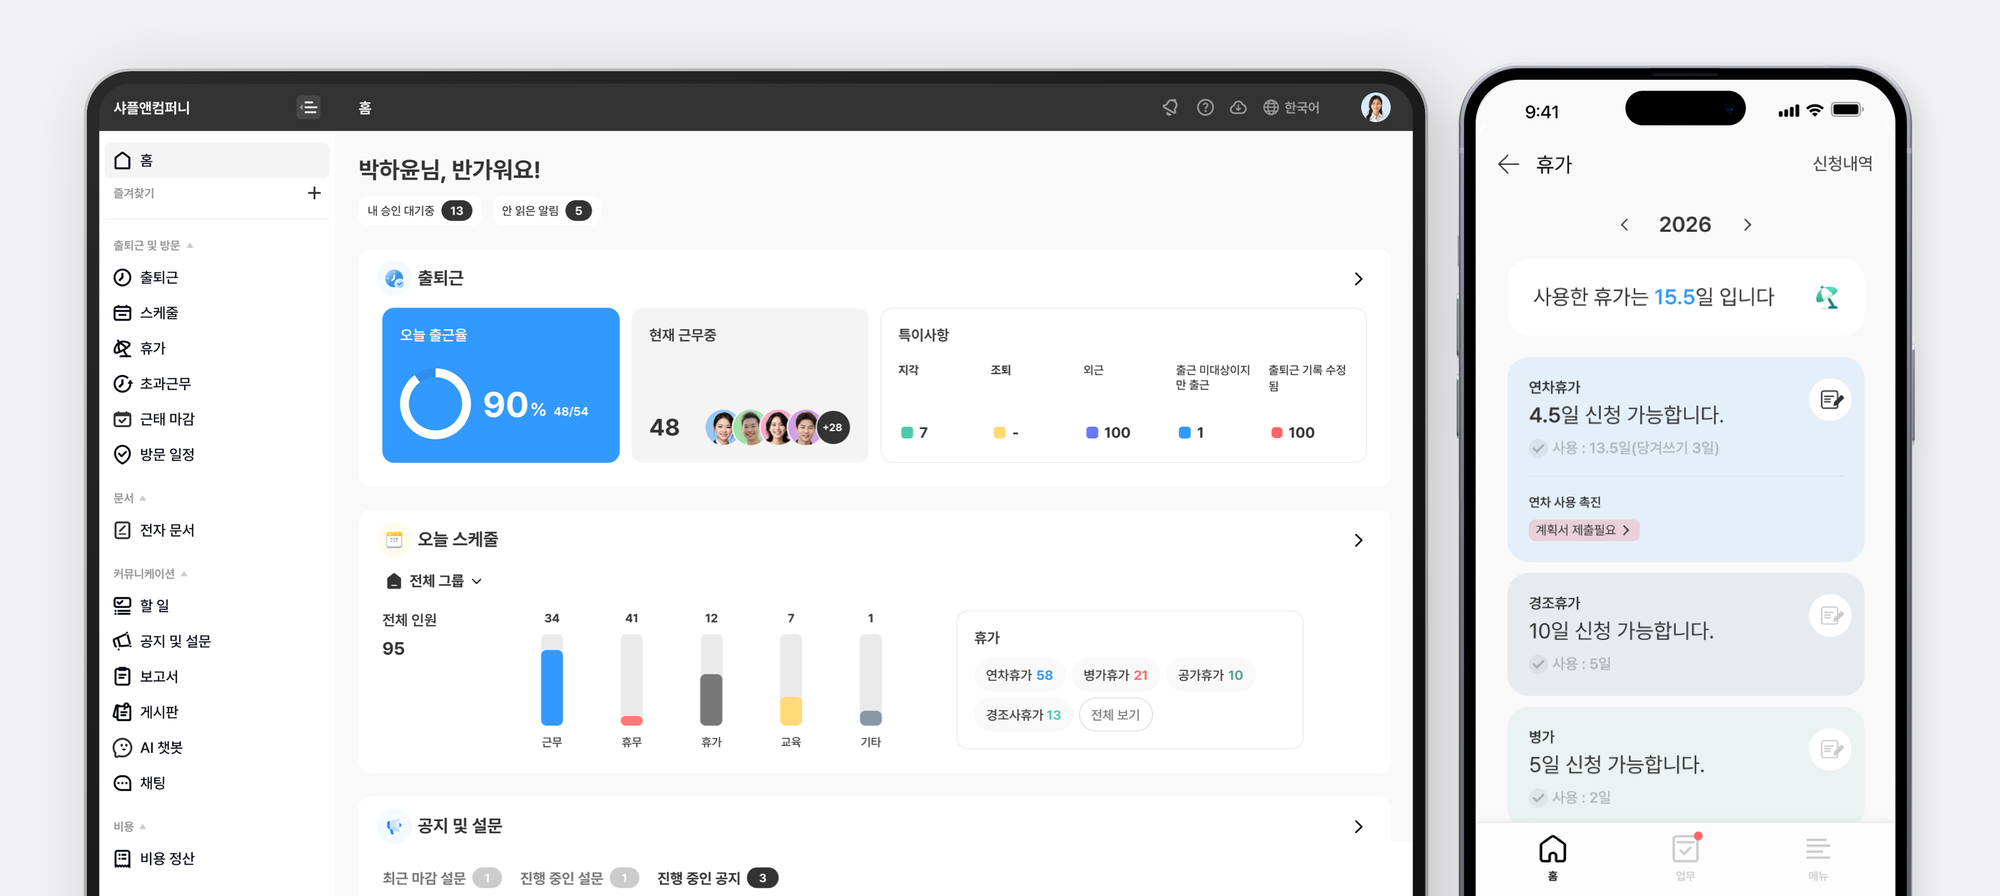
Task: Open AI 챗봇 from the sidebar
Action: click(x=160, y=747)
